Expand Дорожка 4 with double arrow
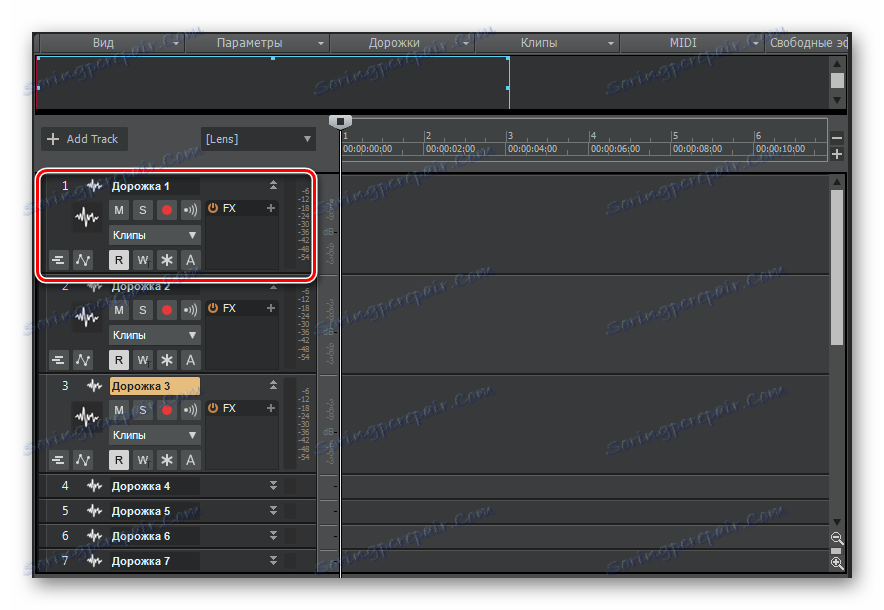 click(x=273, y=485)
